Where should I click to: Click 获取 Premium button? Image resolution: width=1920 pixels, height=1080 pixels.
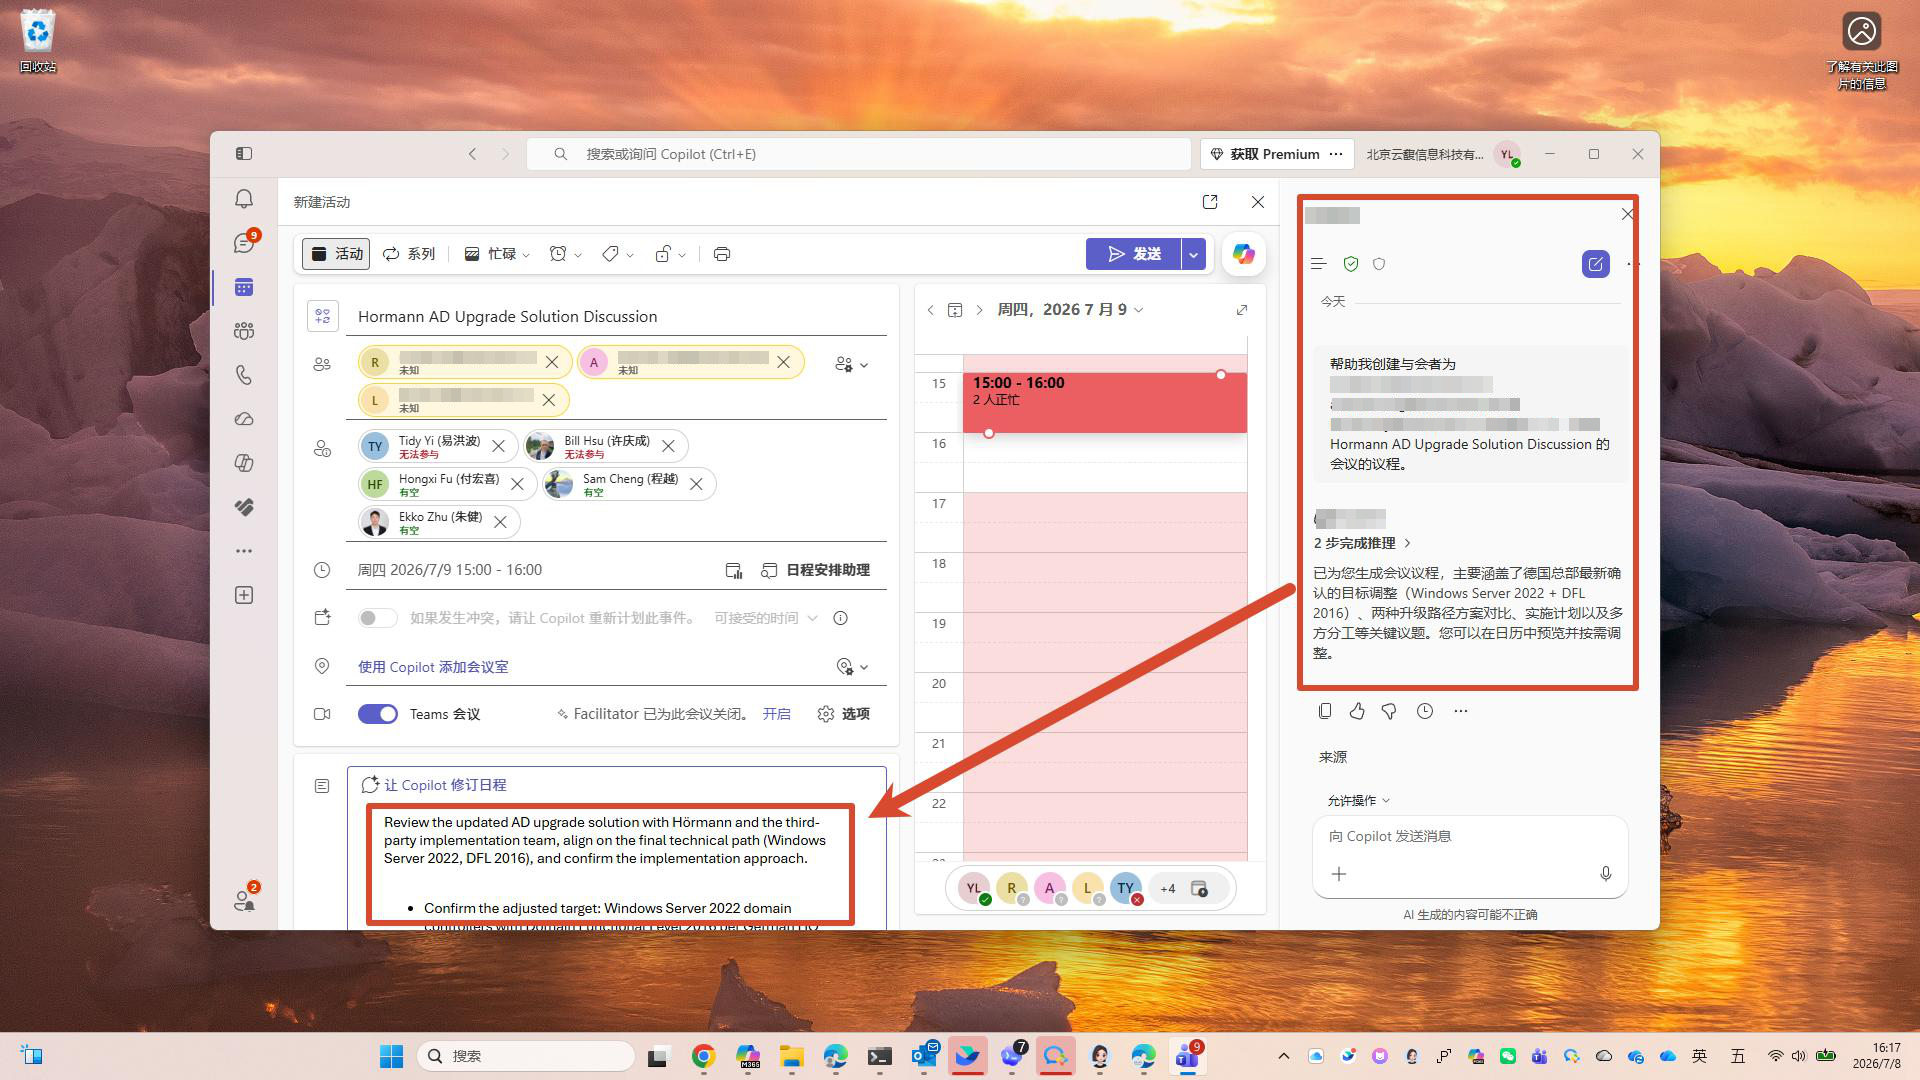1265,154
